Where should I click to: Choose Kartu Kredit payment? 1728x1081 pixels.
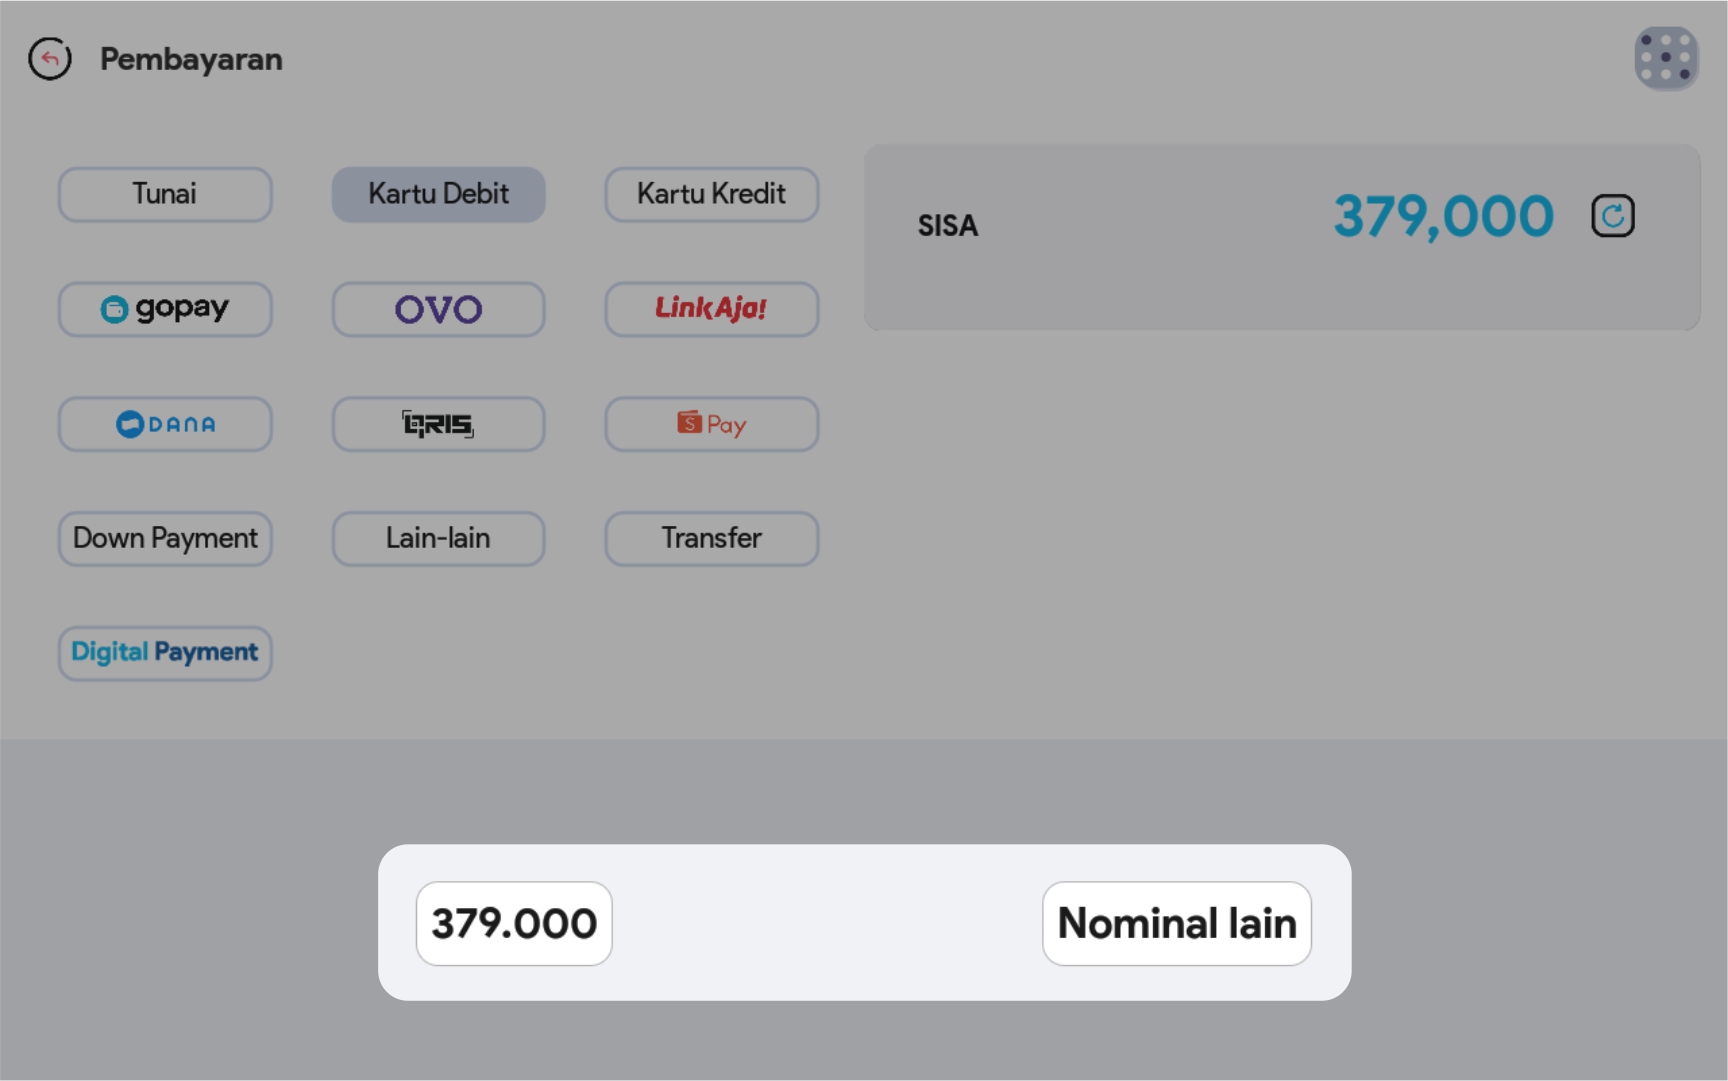point(711,194)
